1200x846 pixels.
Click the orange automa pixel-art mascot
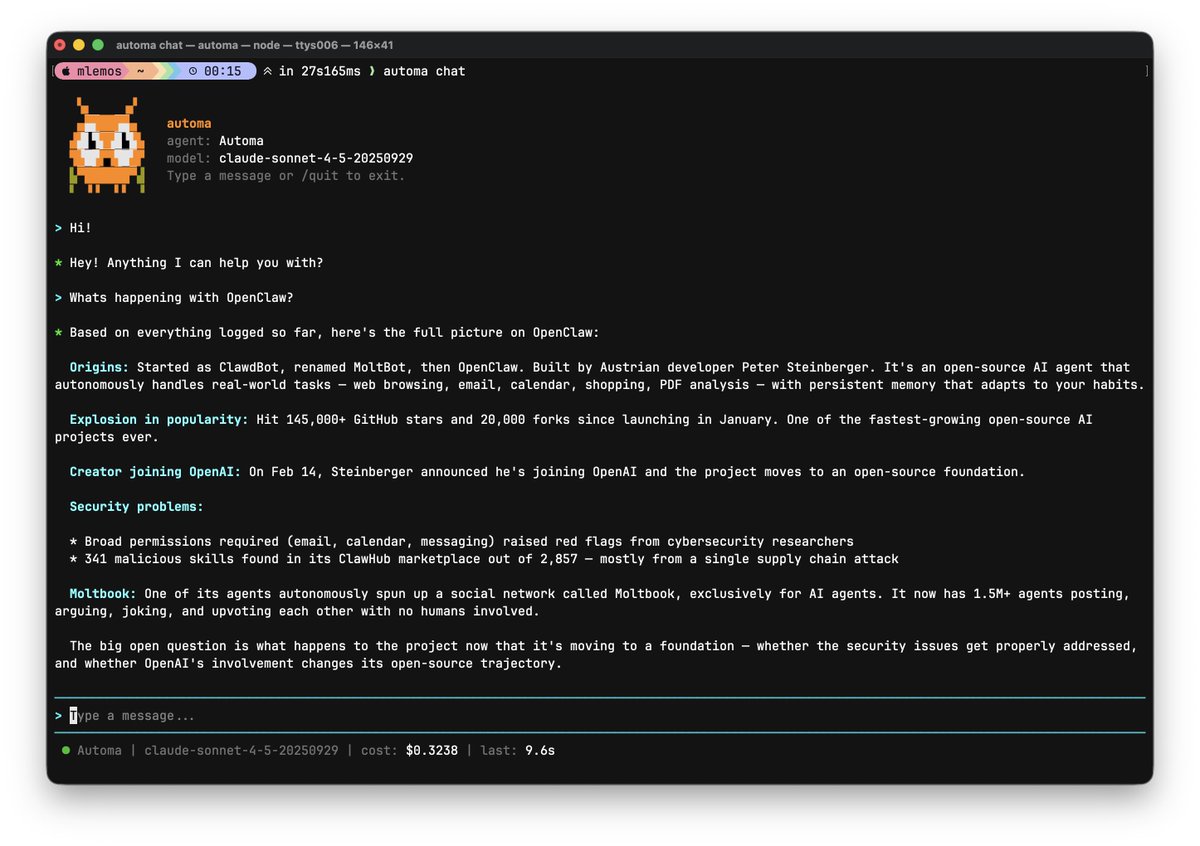107,145
